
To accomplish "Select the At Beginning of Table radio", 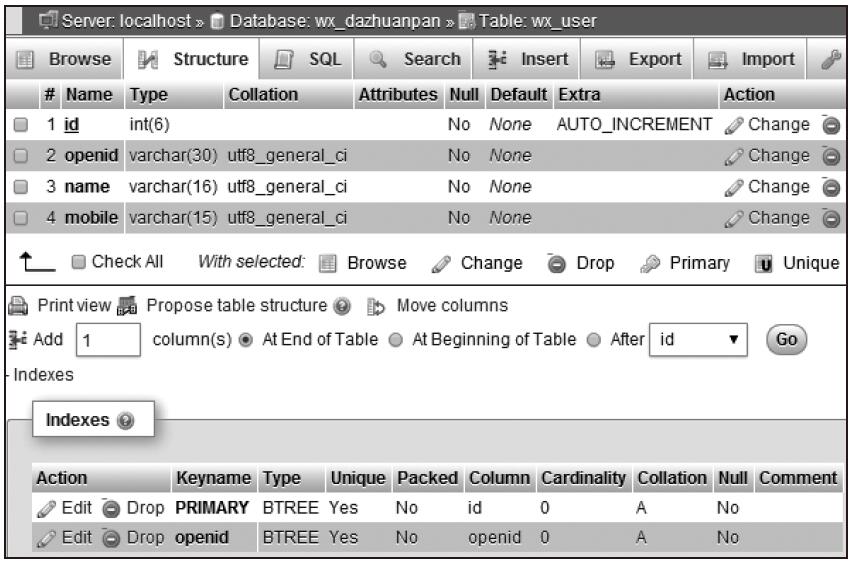I will coord(395,340).
